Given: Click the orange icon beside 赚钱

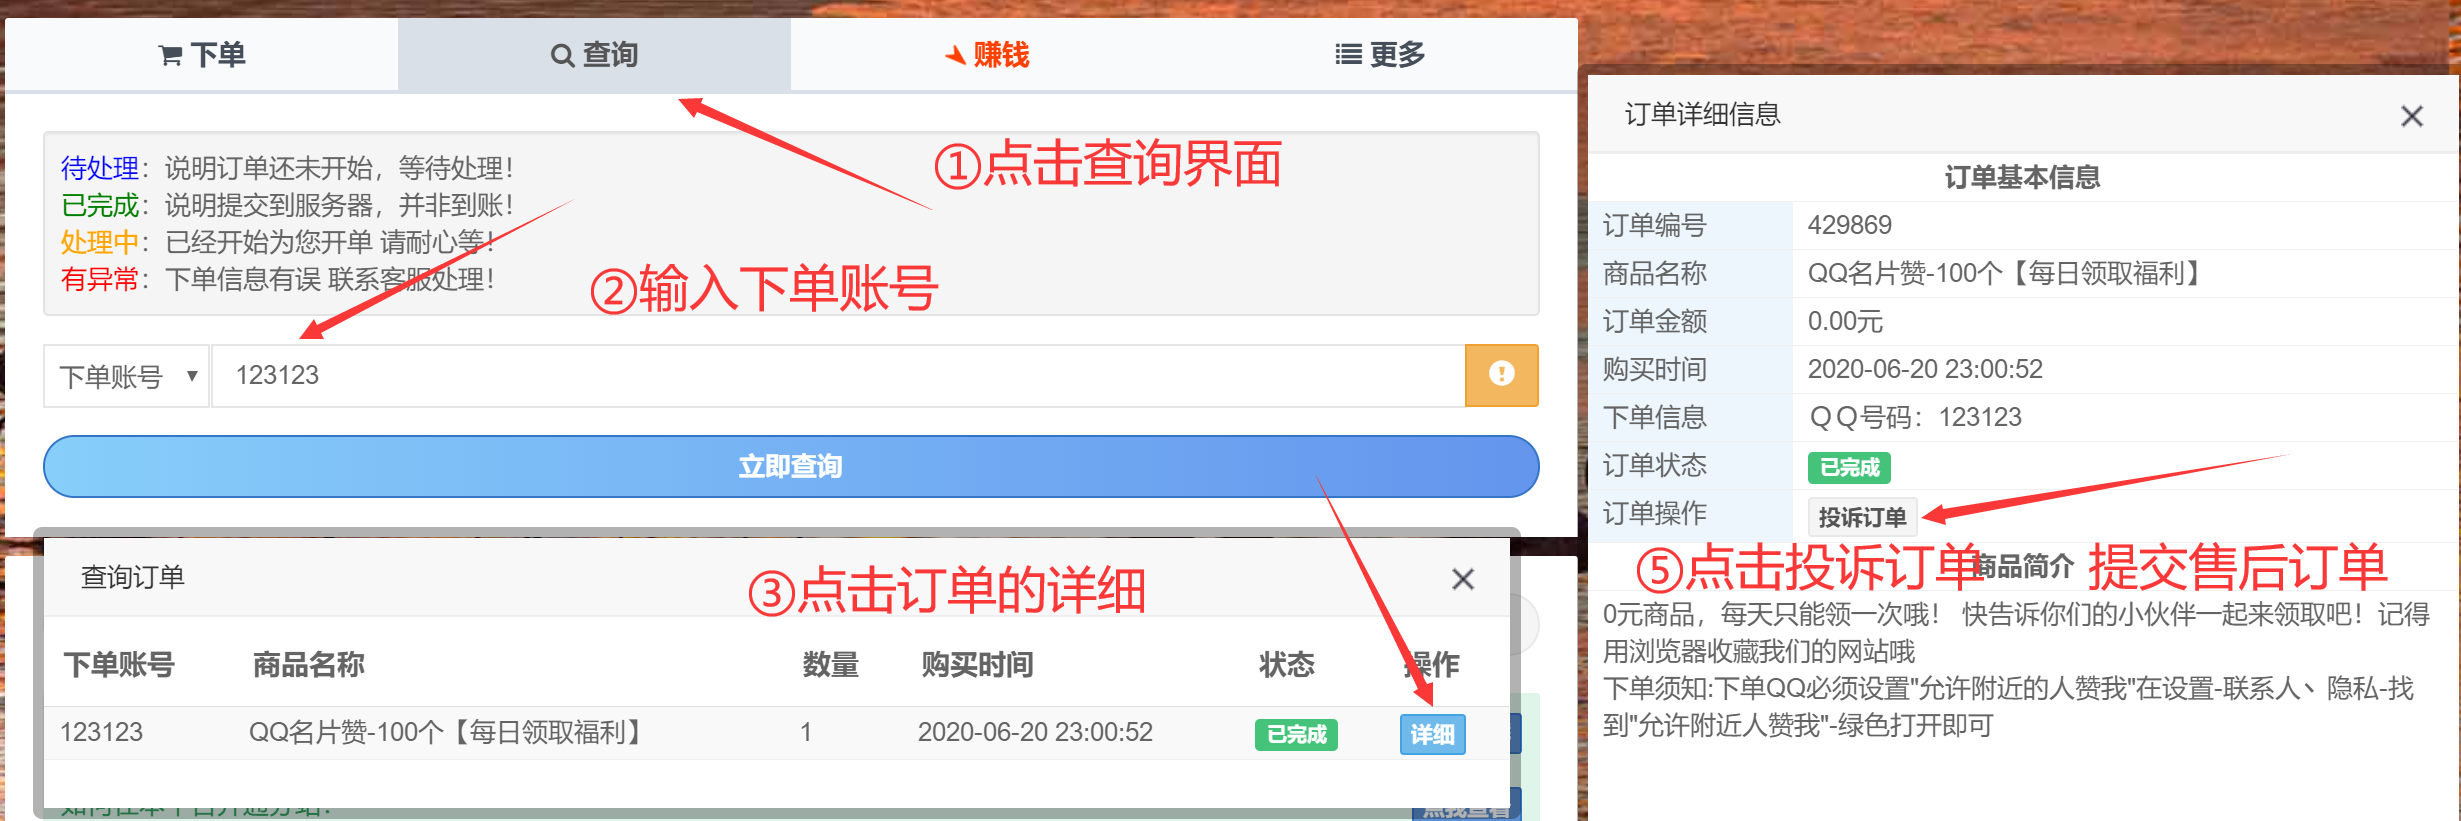Looking at the screenshot, I should click(955, 55).
